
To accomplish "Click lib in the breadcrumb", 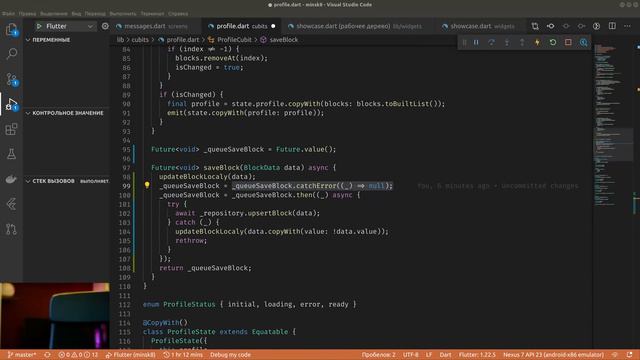I will coord(120,40).
